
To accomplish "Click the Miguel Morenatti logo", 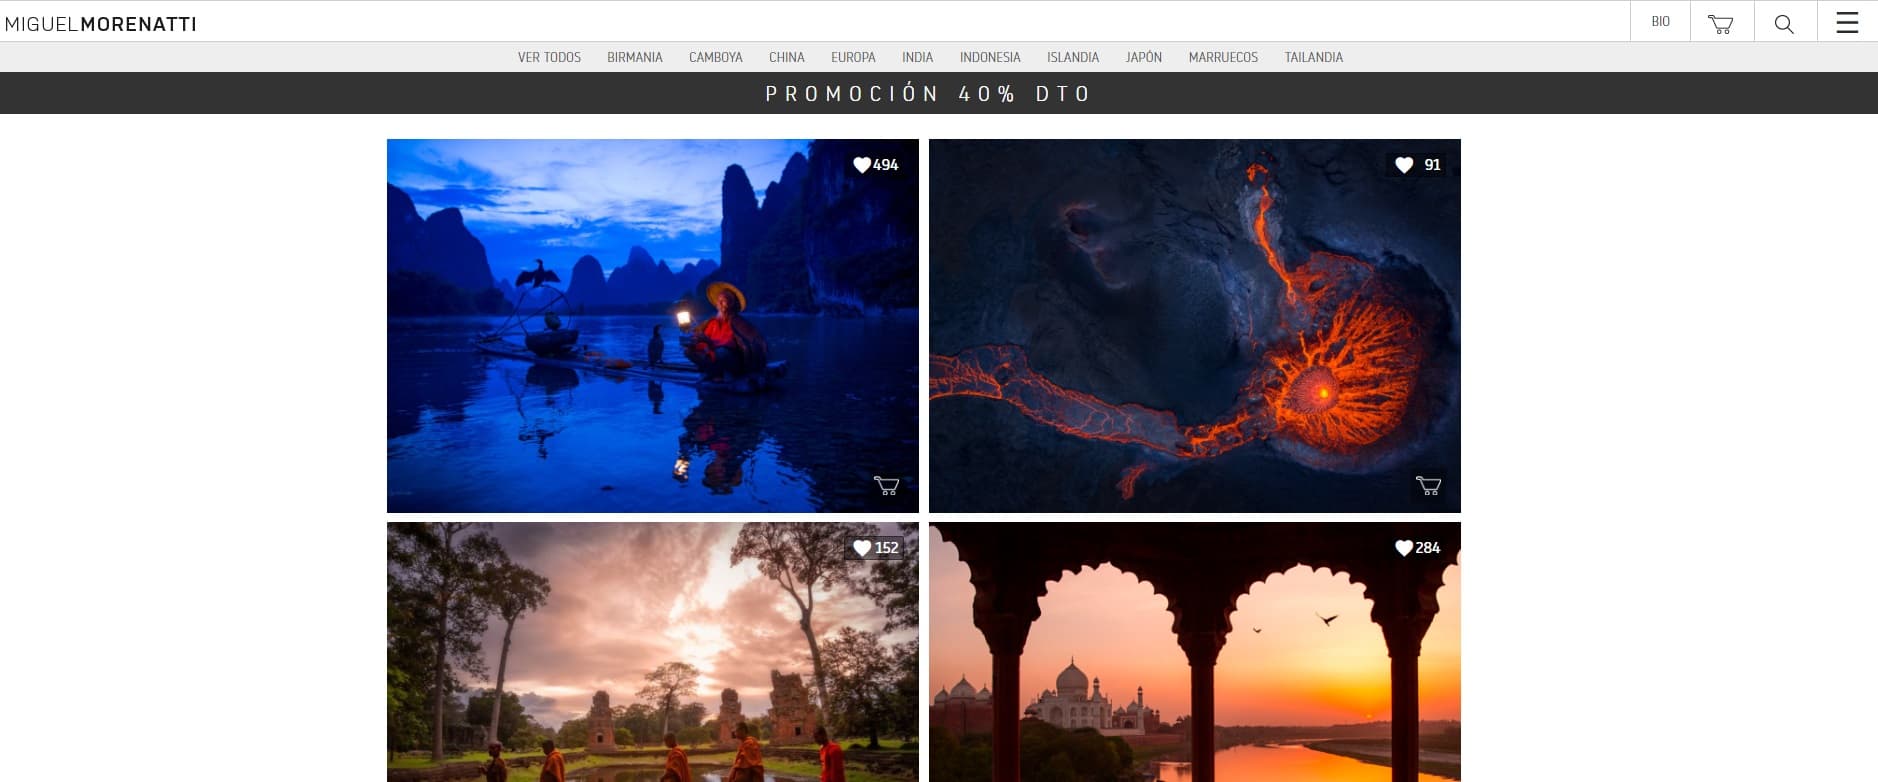I will pos(101,24).
